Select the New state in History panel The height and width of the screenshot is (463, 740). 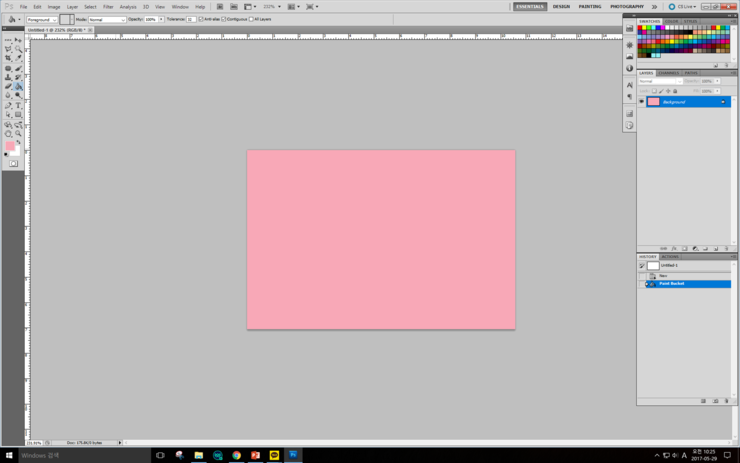(663, 275)
